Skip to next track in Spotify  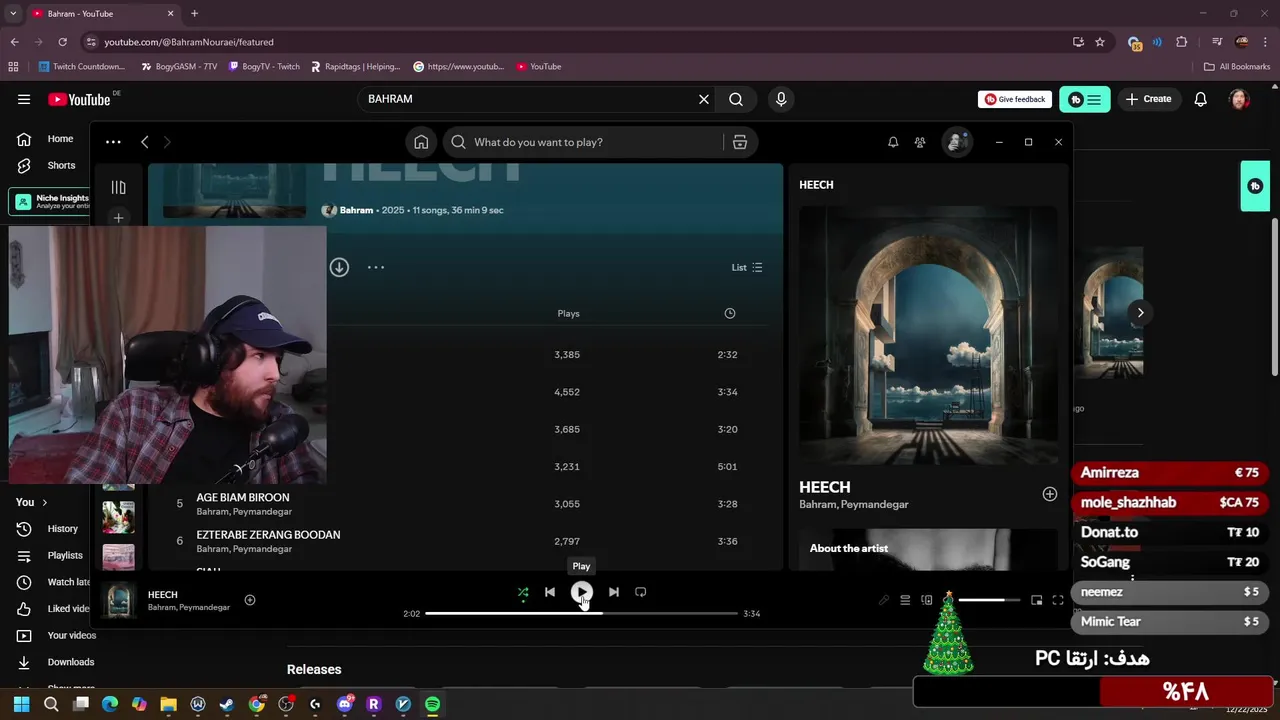point(614,592)
